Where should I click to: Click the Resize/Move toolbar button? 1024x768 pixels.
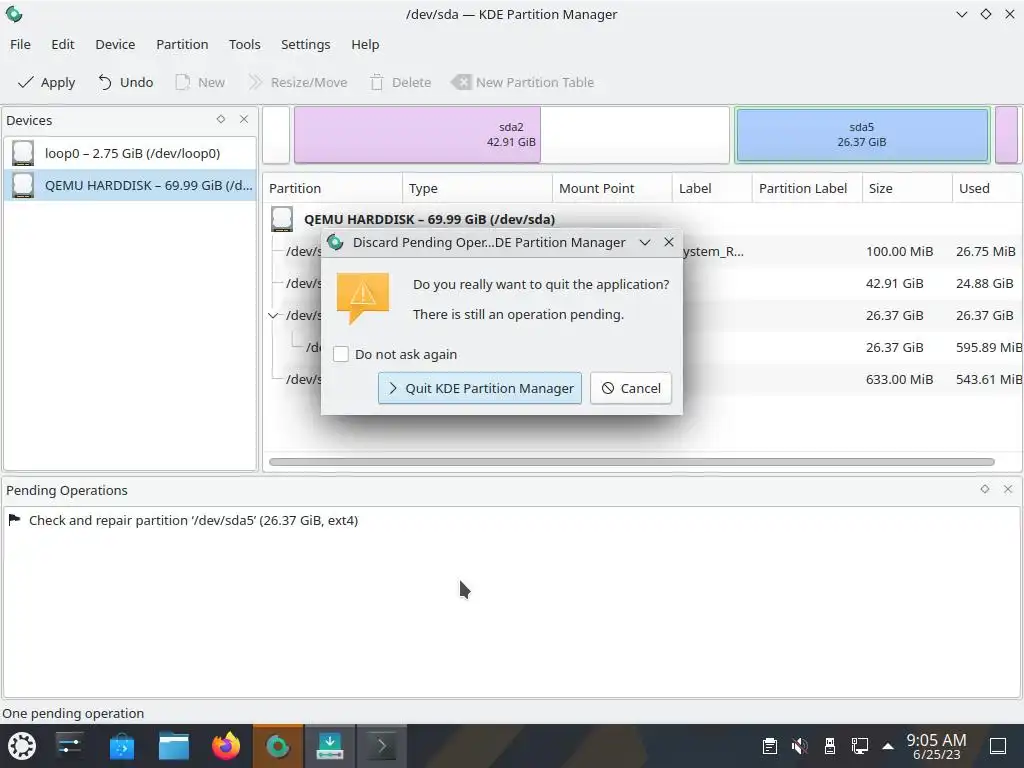298,82
